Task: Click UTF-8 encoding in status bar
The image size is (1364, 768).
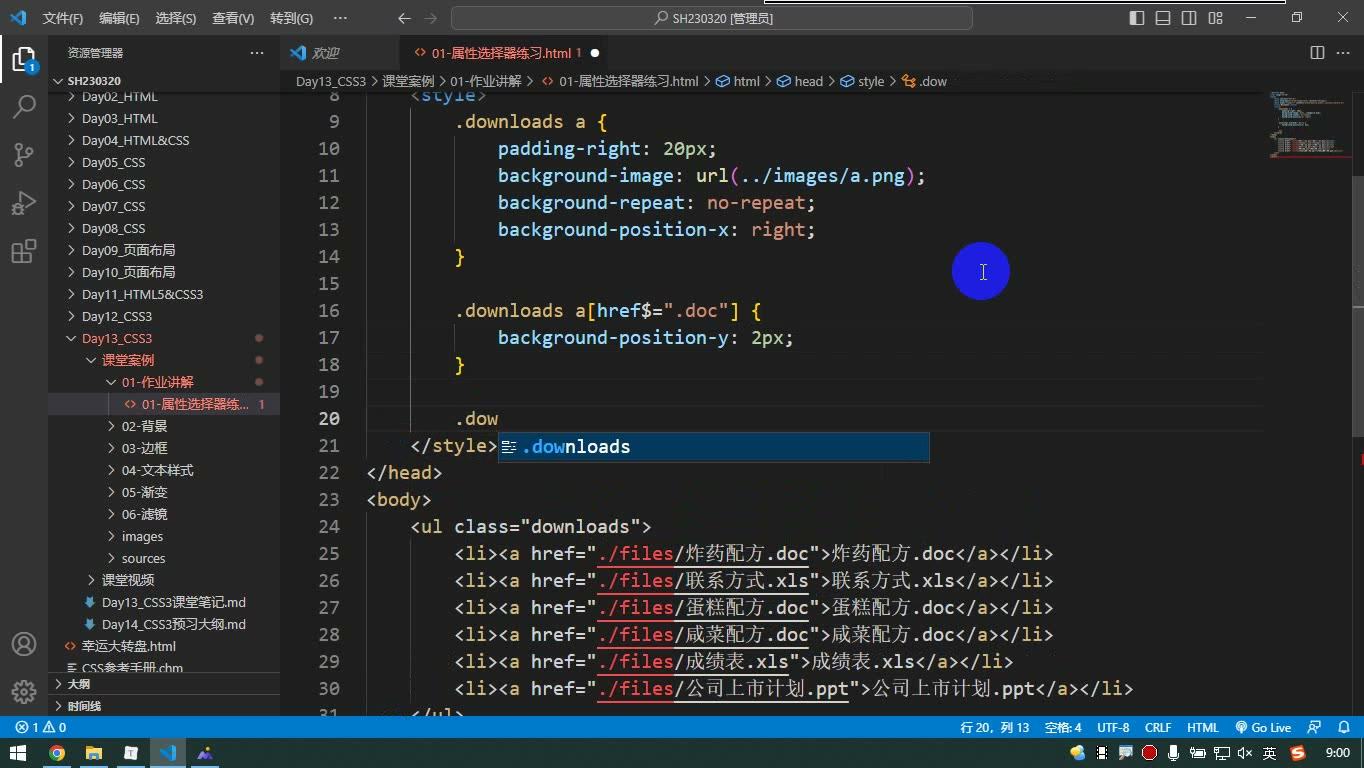Action: (x=1113, y=728)
